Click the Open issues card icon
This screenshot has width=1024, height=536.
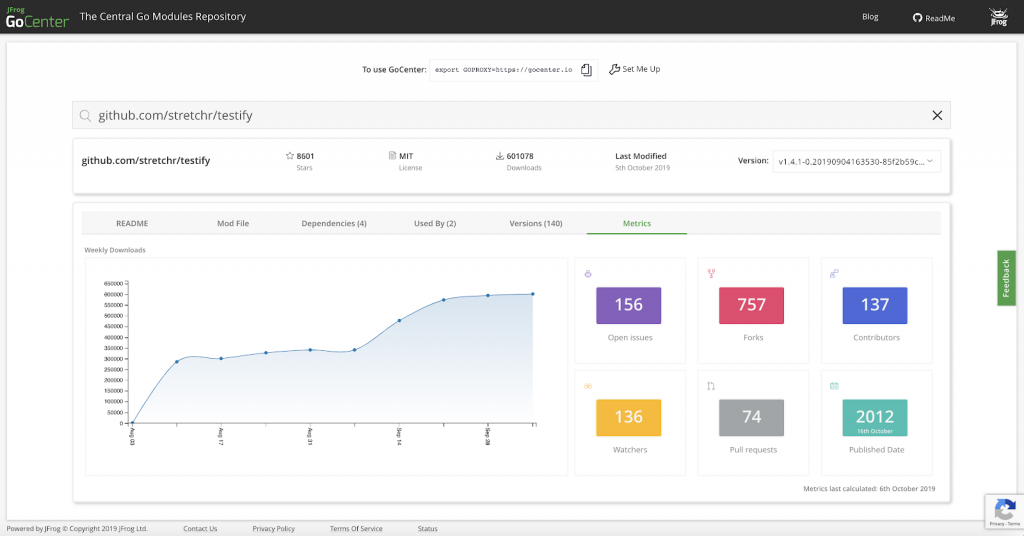click(588, 272)
